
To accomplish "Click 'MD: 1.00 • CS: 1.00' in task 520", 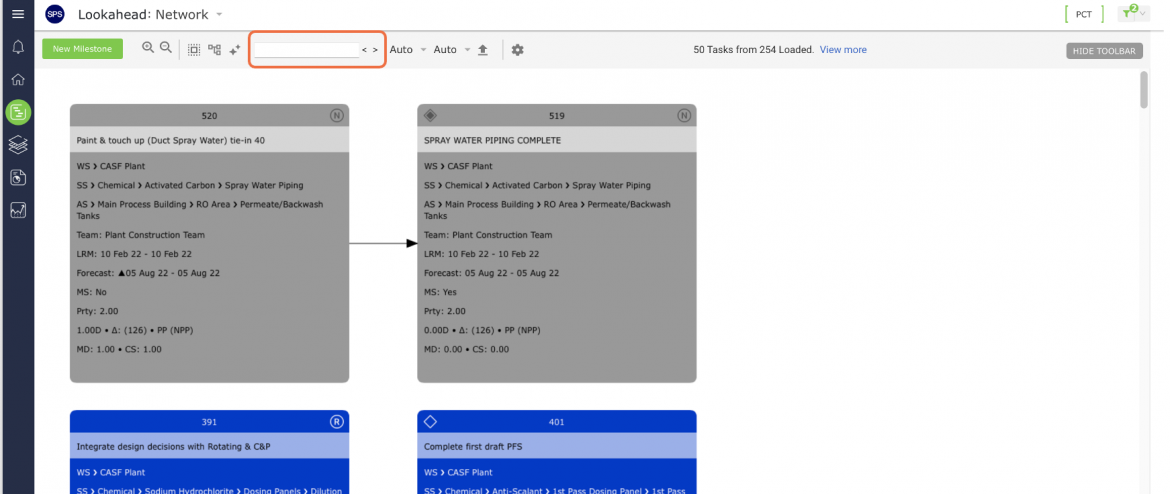I will [119, 349].
